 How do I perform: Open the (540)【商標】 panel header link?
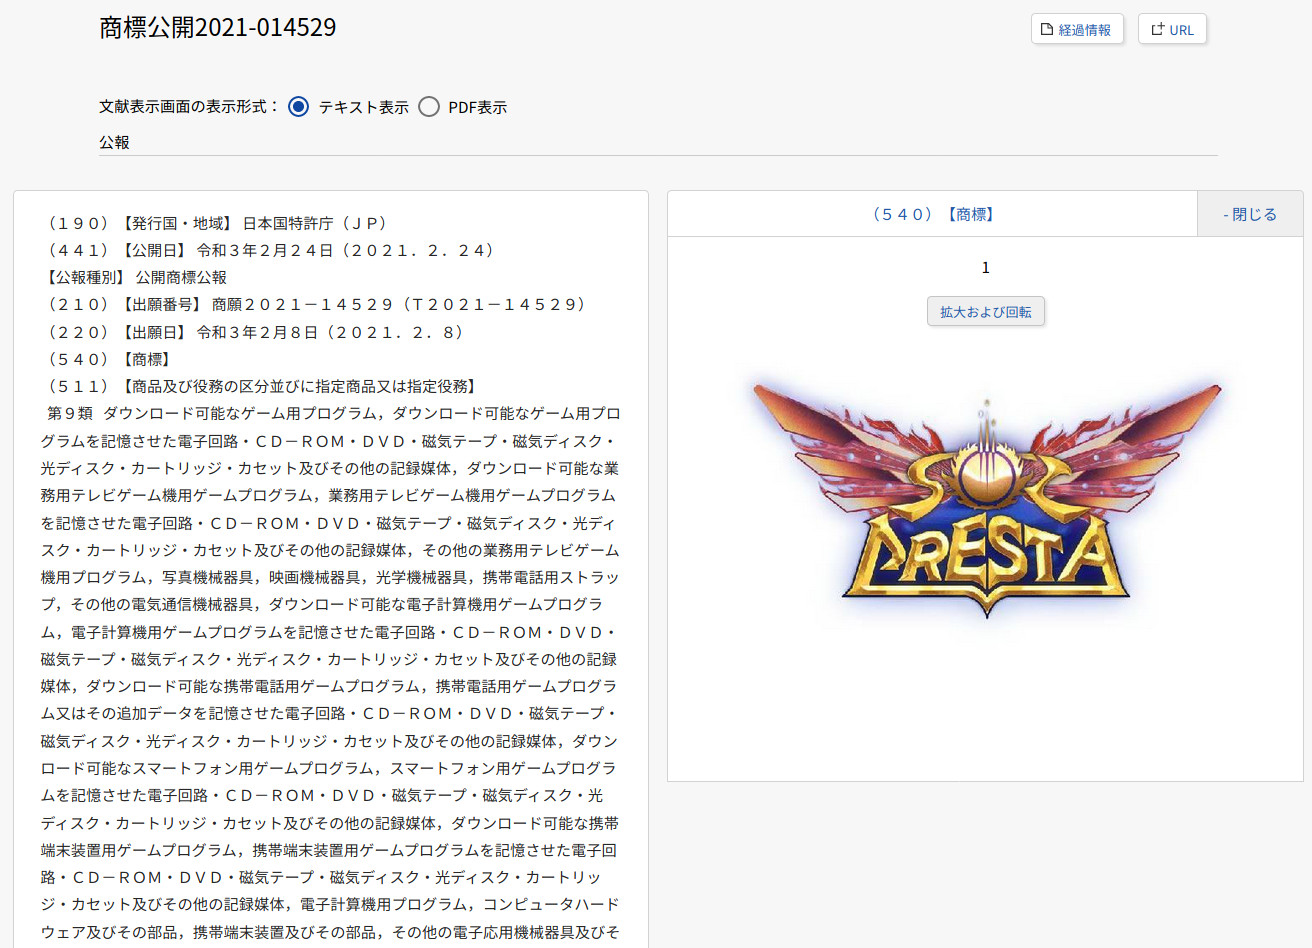932,214
